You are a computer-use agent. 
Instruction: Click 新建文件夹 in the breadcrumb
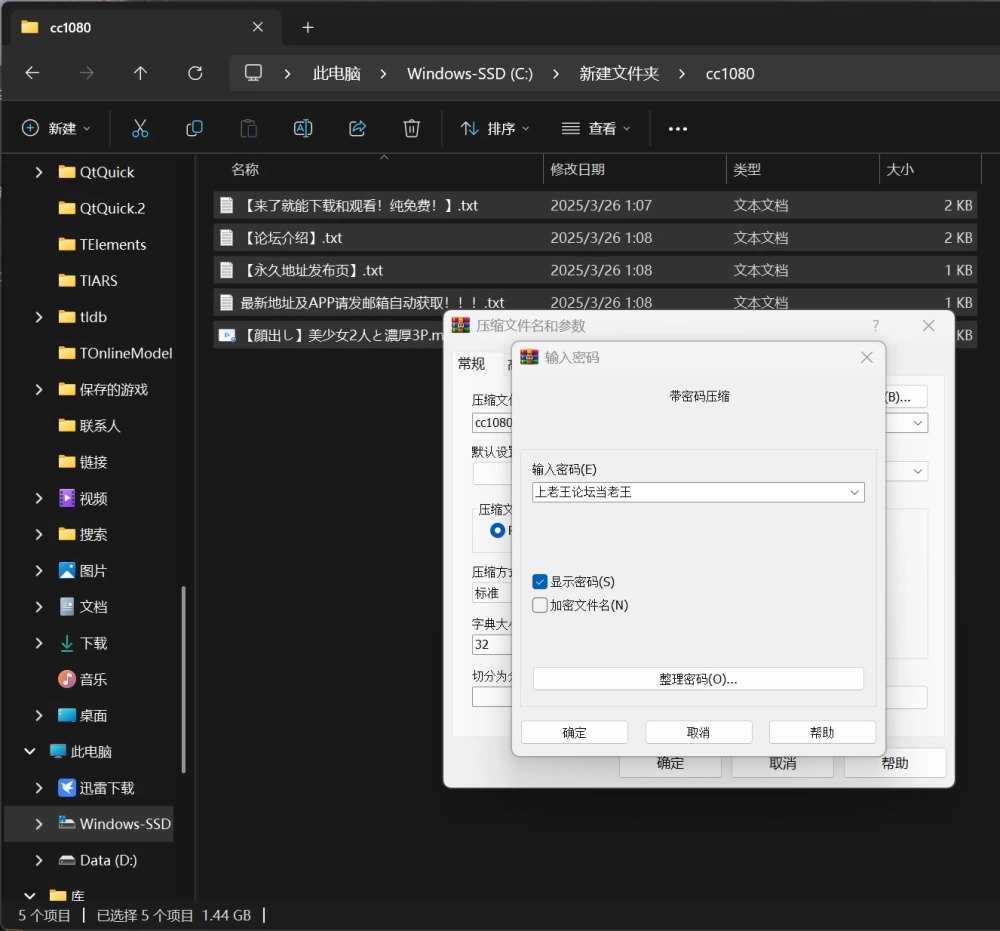(619, 73)
